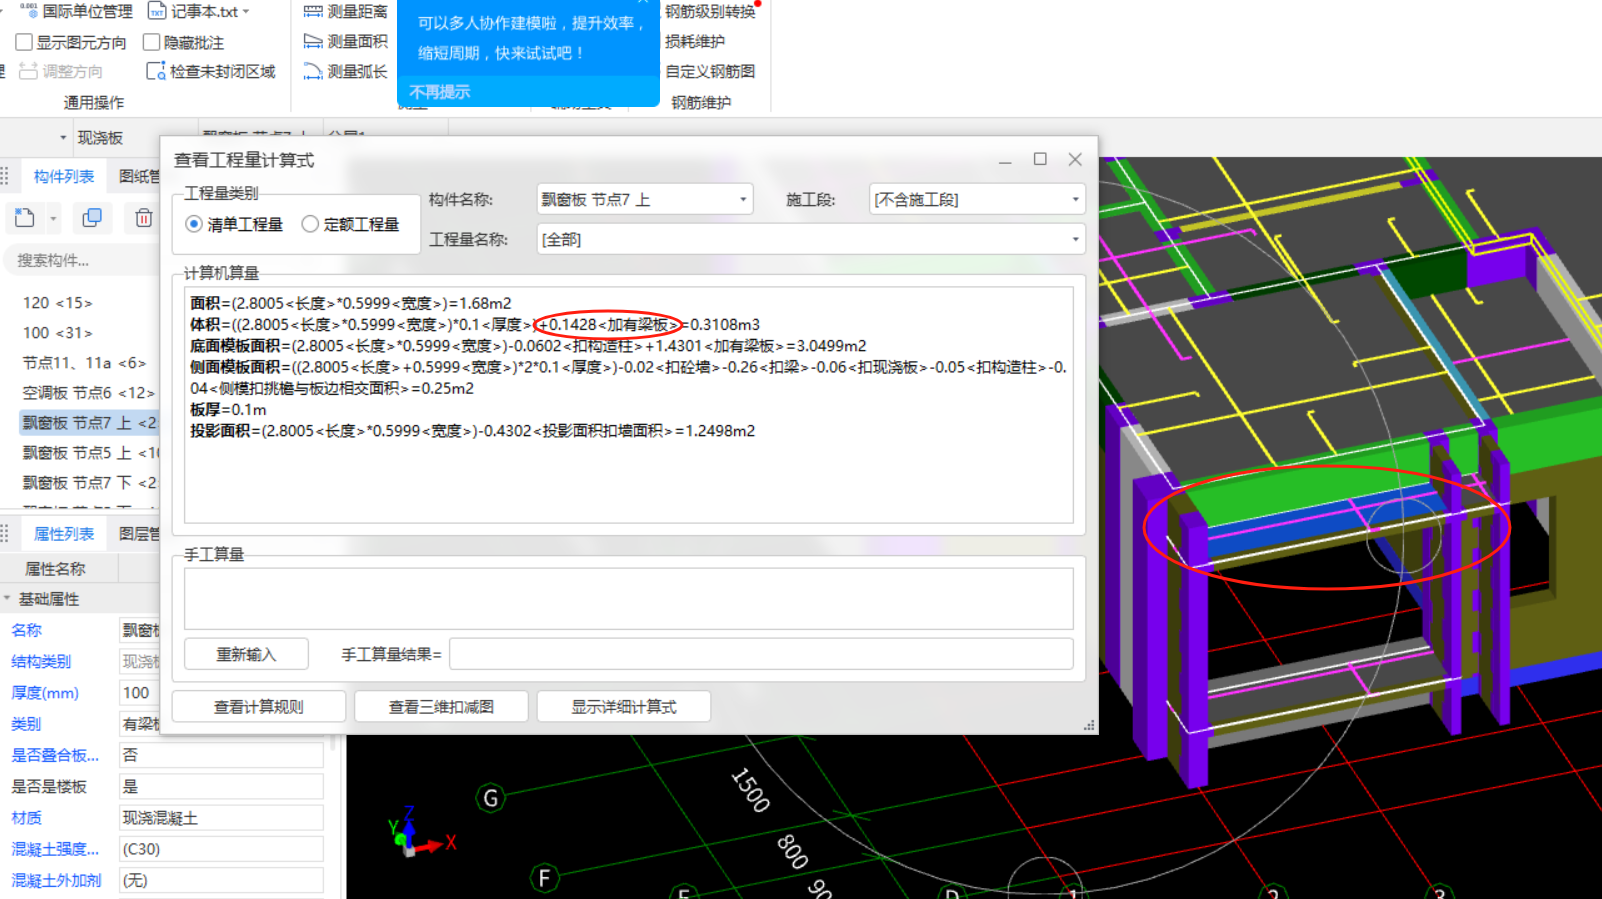
Task: Click 材质 value 现浇混凝土
Action: pos(221,818)
